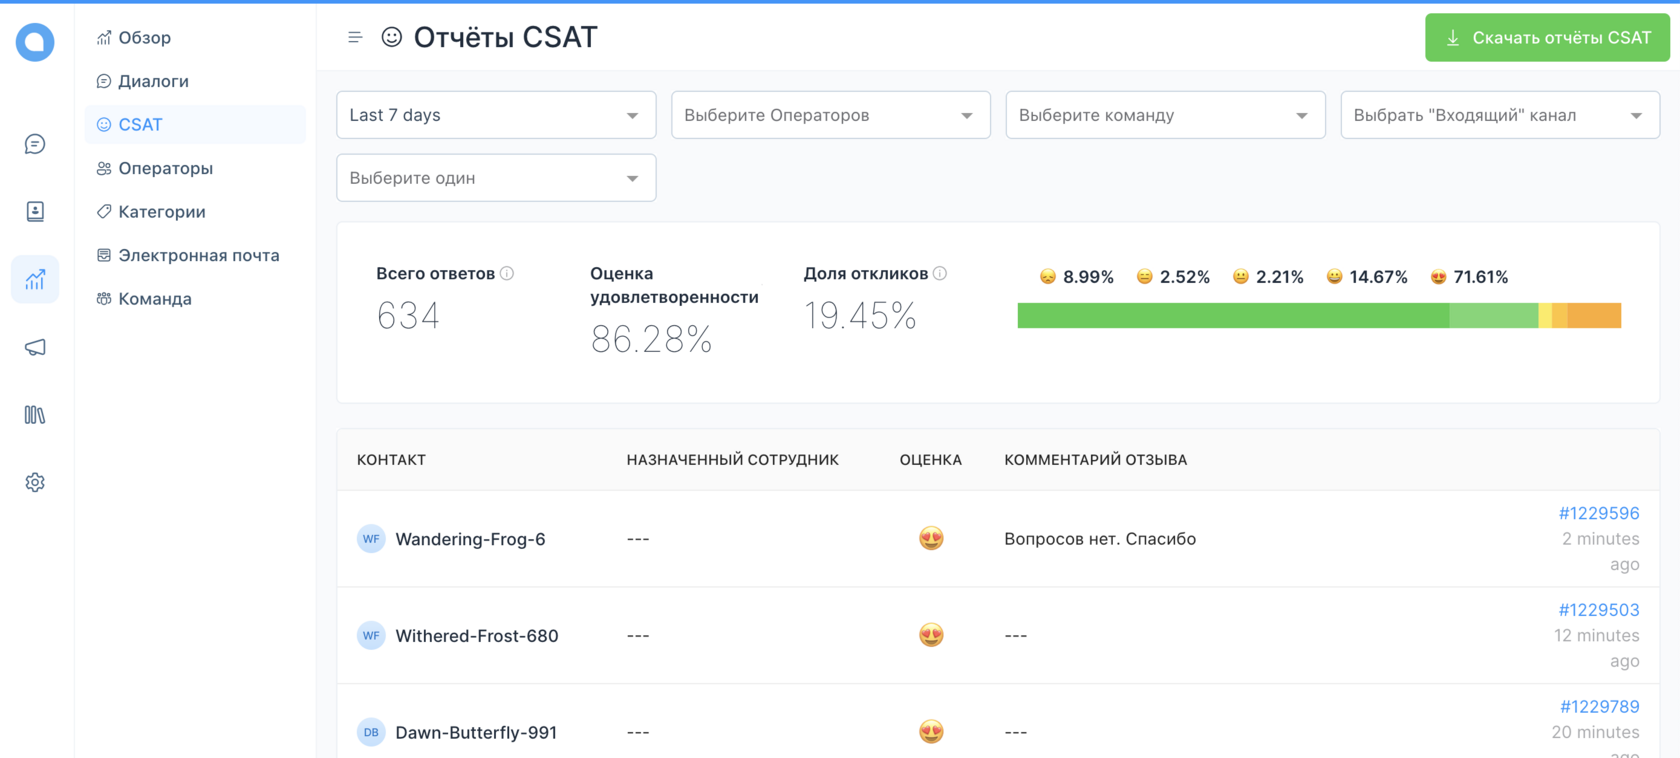
Task: Click Скачать отчёты CSAT button
Action: [x=1547, y=38]
